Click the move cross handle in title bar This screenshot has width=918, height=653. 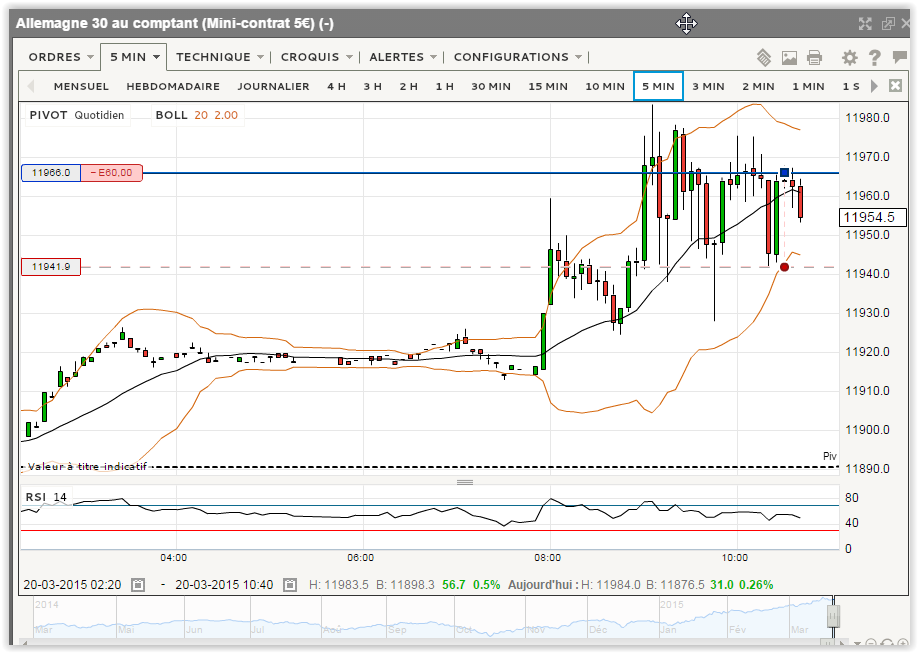[x=686, y=23]
